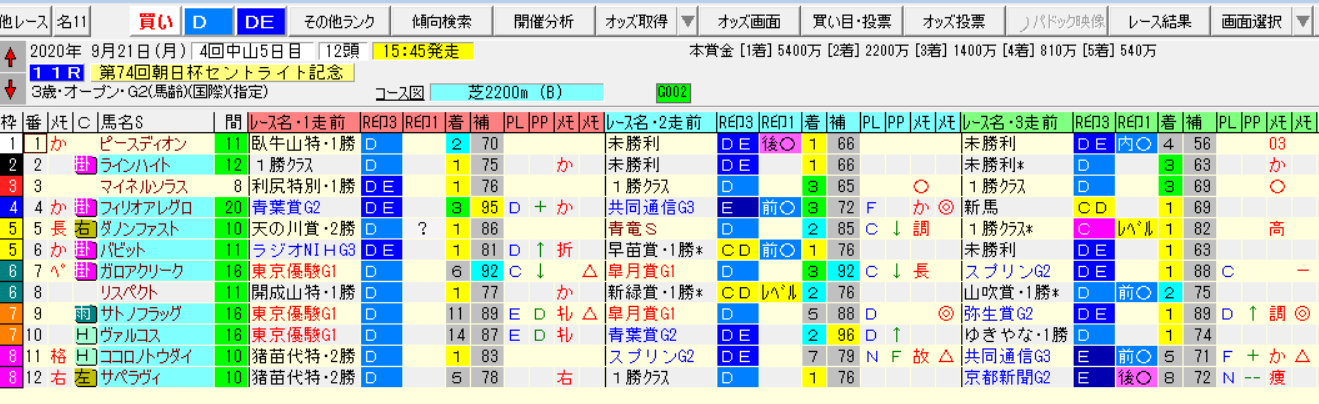Open レース結果 race results
The image size is (1319, 404).
[x=1158, y=21]
